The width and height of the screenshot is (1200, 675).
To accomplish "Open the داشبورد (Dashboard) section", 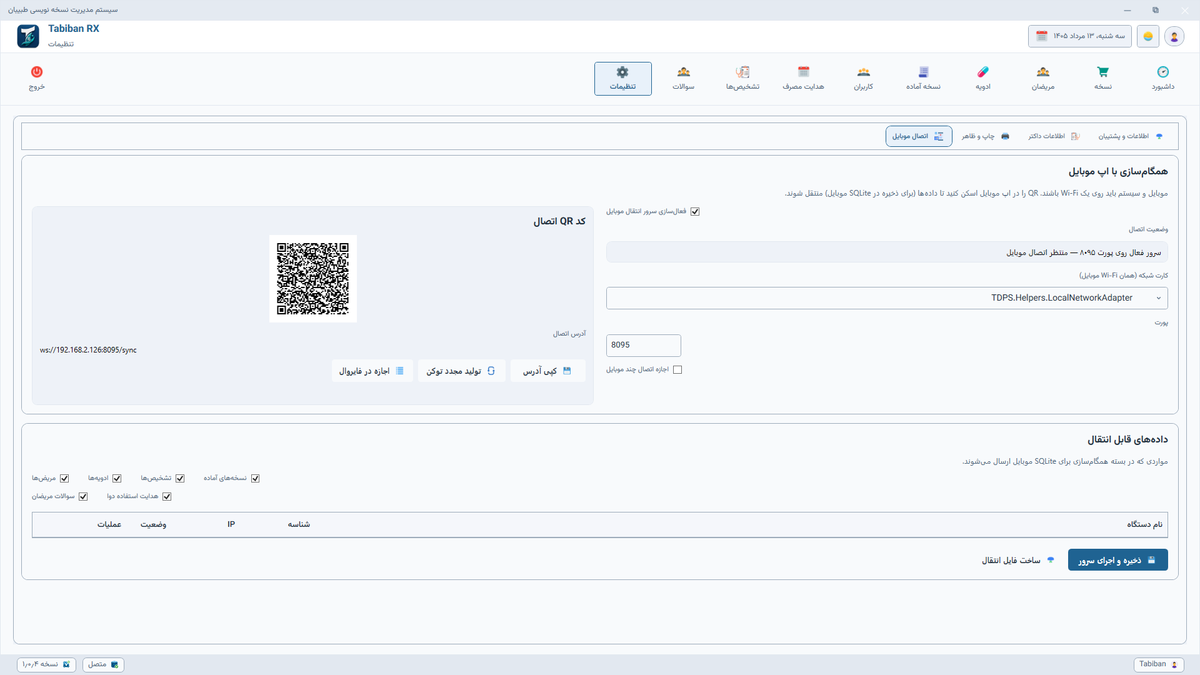I will tap(1163, 78).
